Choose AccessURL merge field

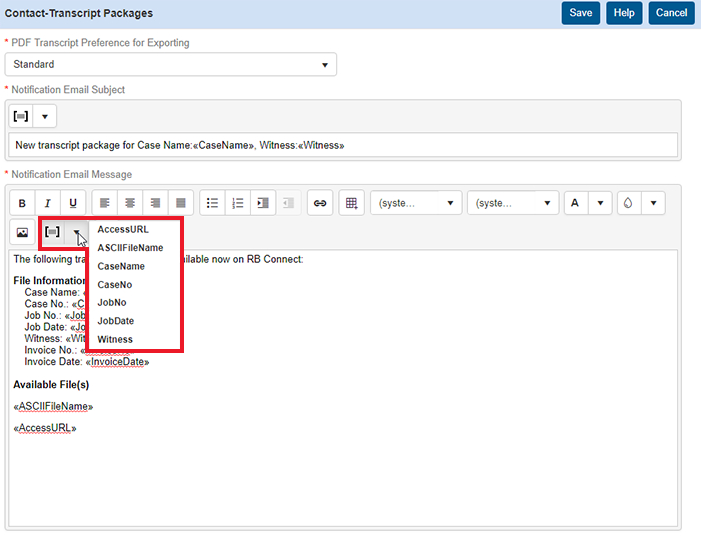pos(134,229)
